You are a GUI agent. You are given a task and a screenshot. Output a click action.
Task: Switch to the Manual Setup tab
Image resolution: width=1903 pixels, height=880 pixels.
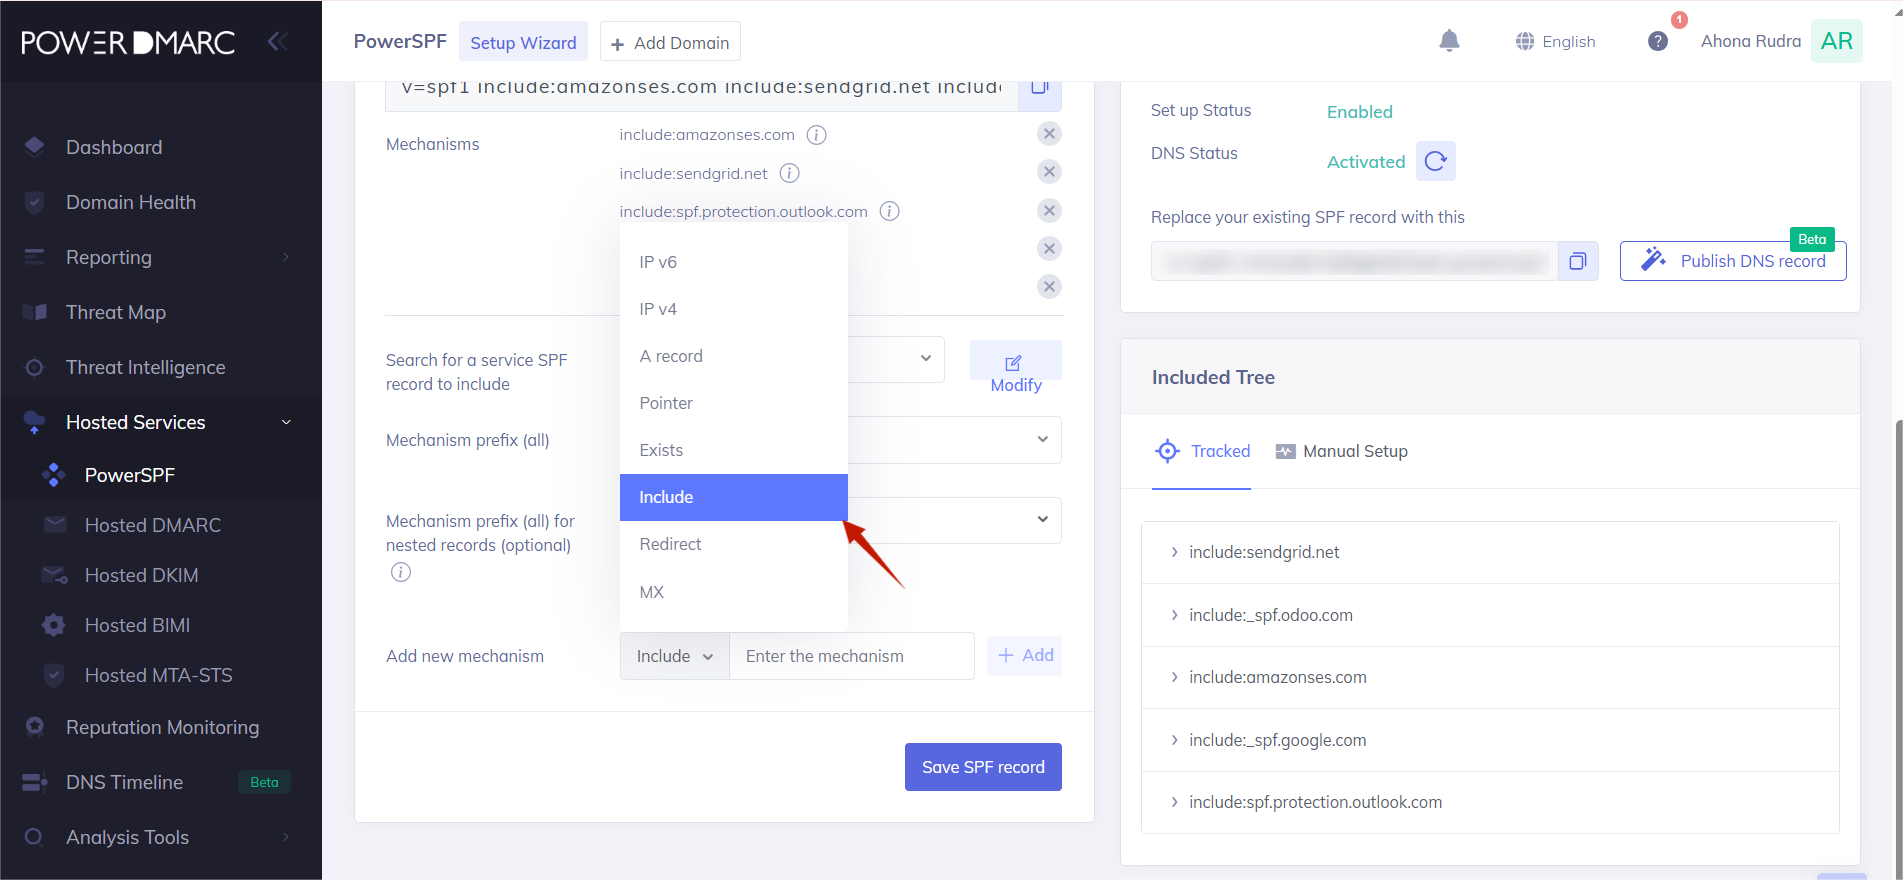click(x=1342, y=451)
